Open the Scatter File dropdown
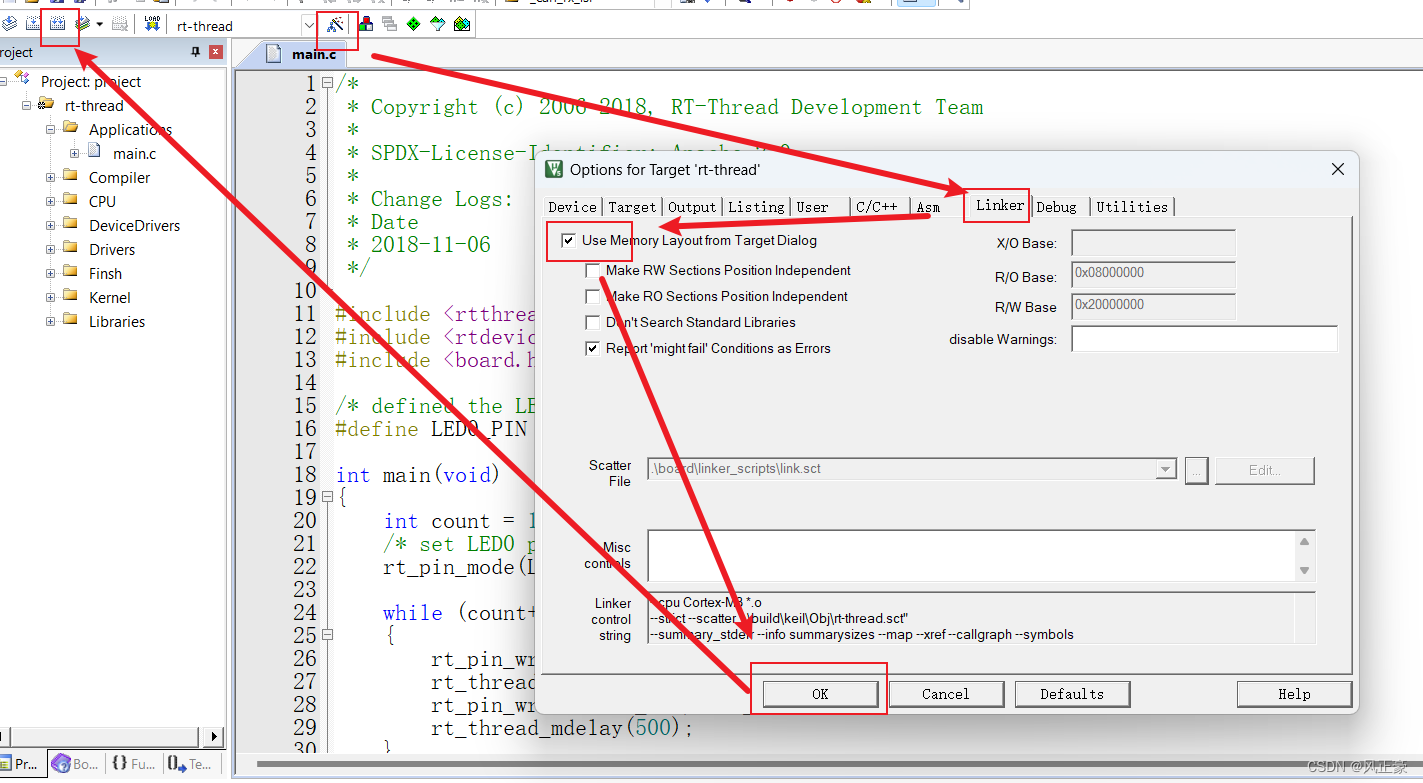 coord(1165,470)
